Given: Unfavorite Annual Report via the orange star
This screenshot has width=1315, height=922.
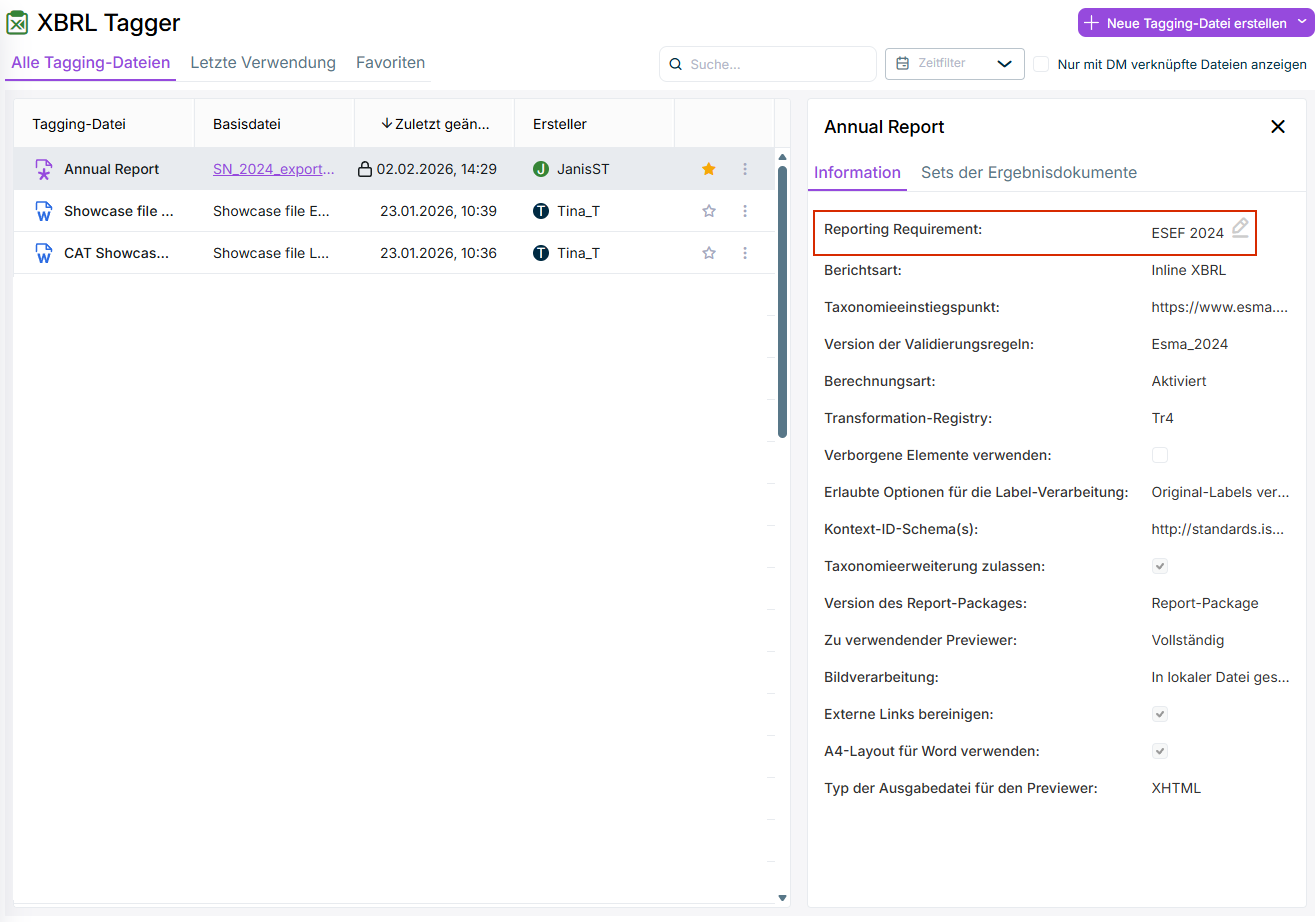Looking at the screenshot, I should 709,169.
